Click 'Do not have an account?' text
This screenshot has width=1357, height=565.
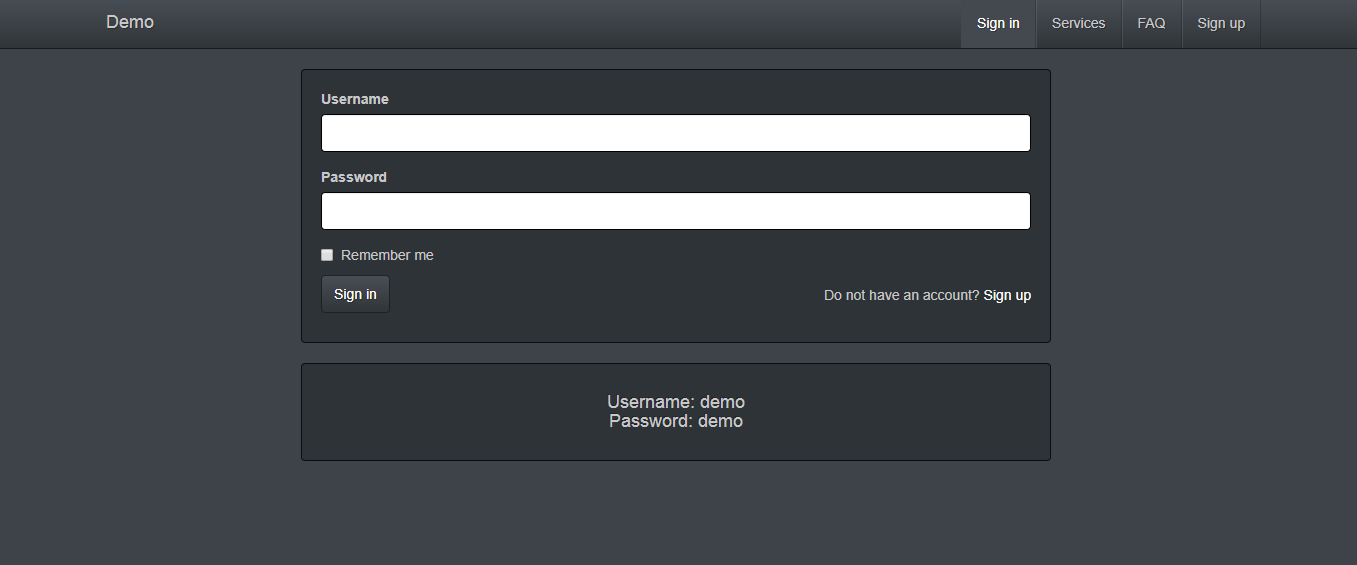click(901, 295)
